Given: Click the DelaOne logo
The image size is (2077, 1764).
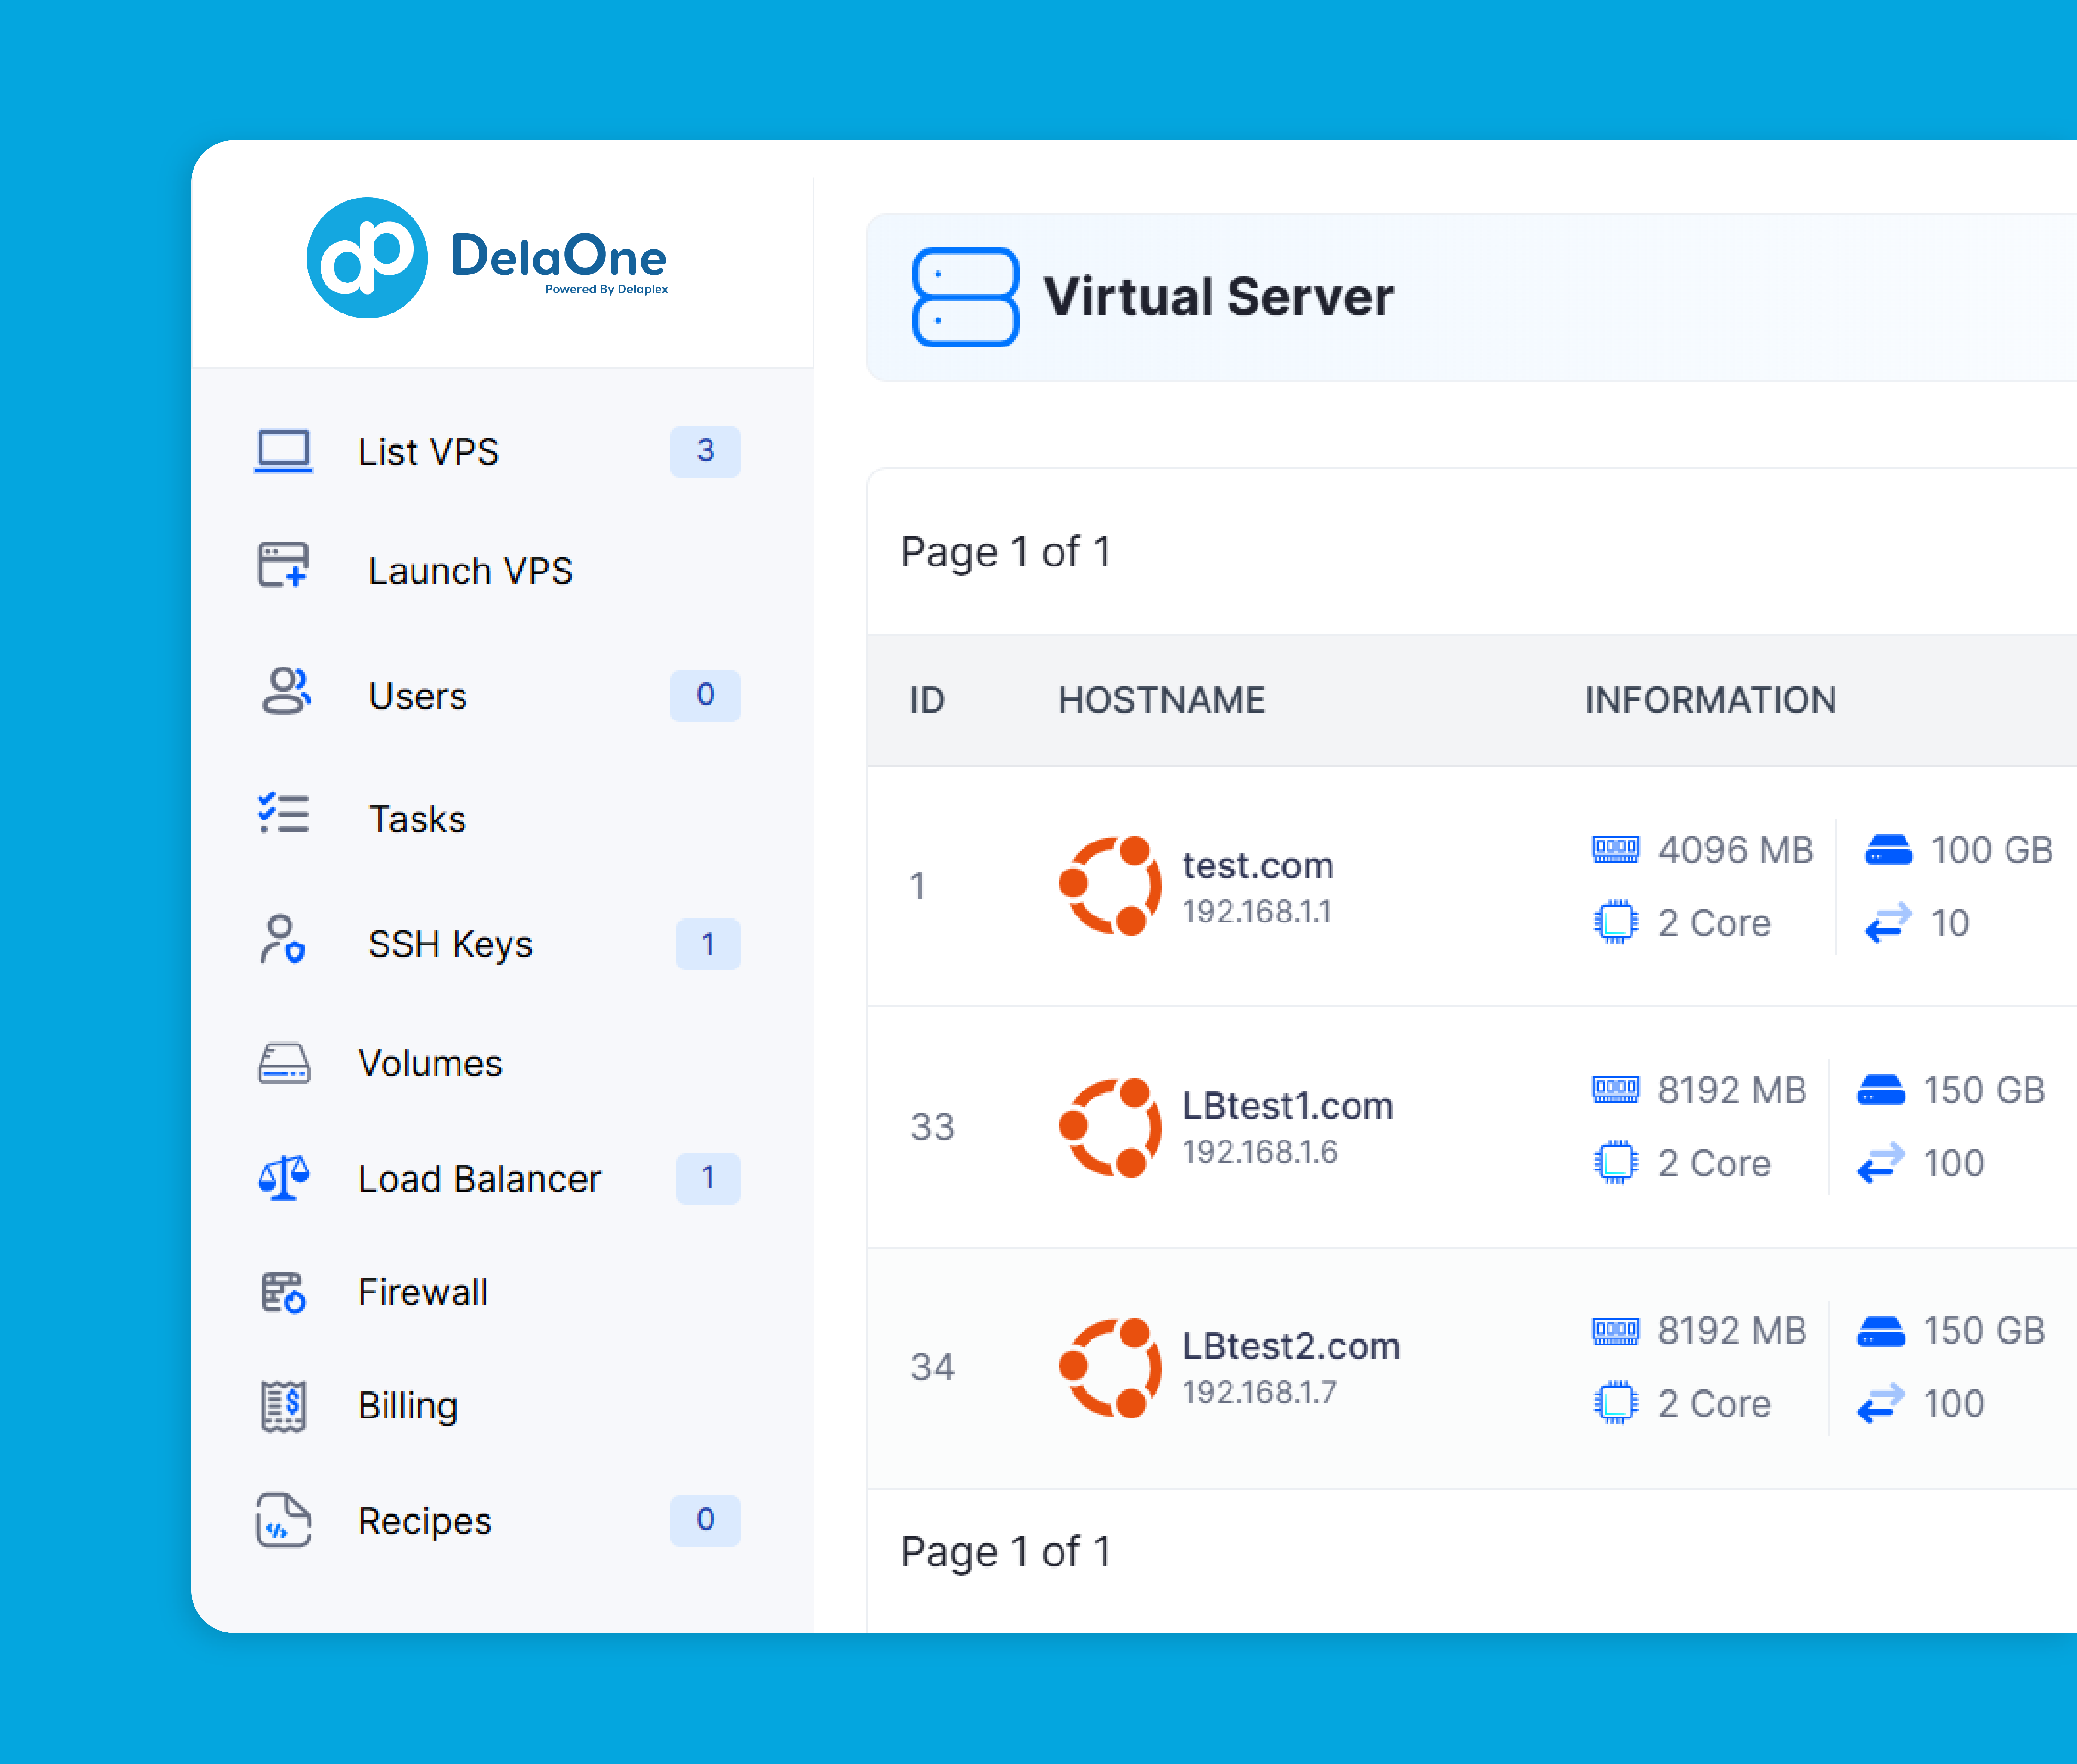Looking at the screenshot, I should pos(487,258).
